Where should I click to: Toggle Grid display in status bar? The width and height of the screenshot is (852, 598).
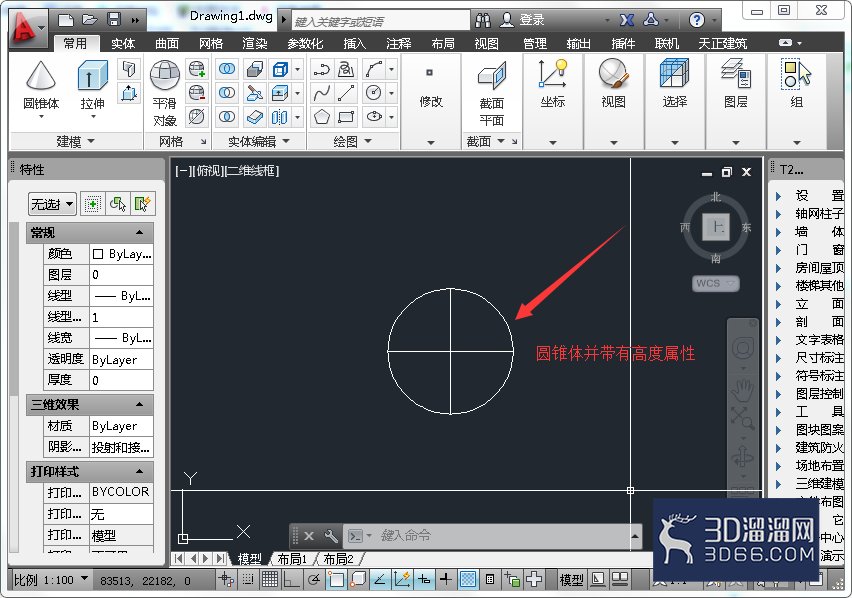[x=270, y=580]
